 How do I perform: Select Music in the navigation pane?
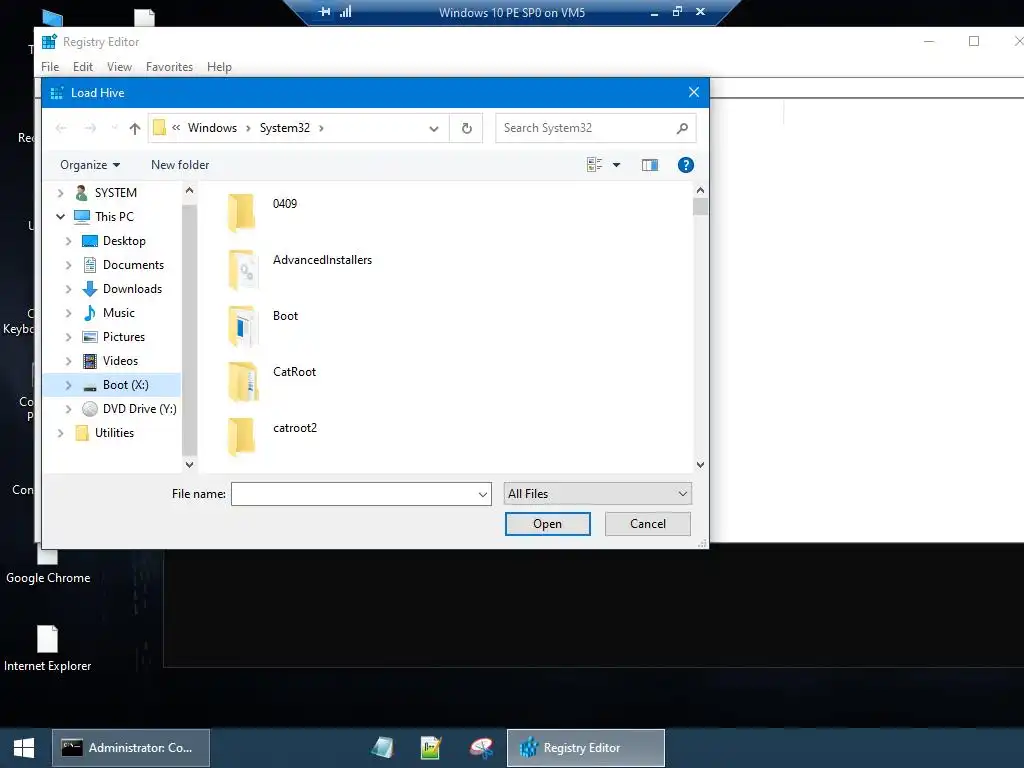tap(119, 313)
